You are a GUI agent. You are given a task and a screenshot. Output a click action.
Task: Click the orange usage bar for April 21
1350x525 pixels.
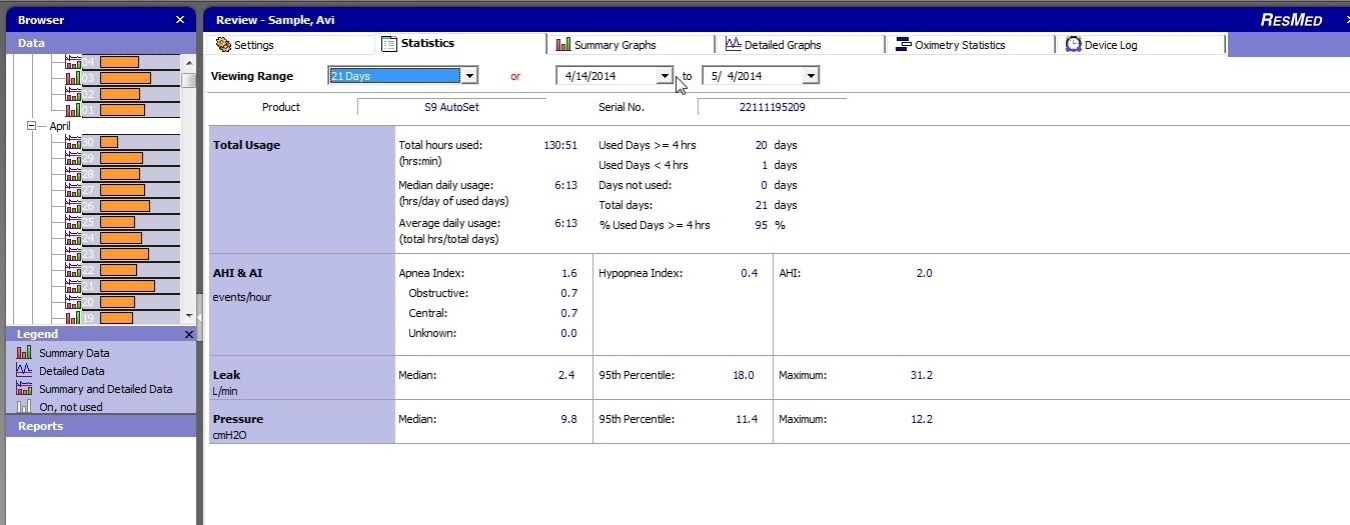pos(127,286)
